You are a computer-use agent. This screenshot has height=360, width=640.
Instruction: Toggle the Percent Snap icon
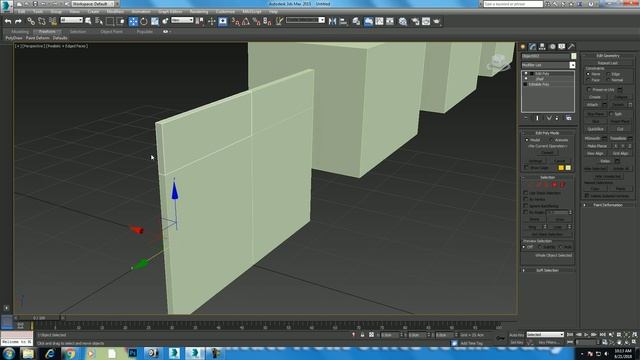click(x=256, y=21)
